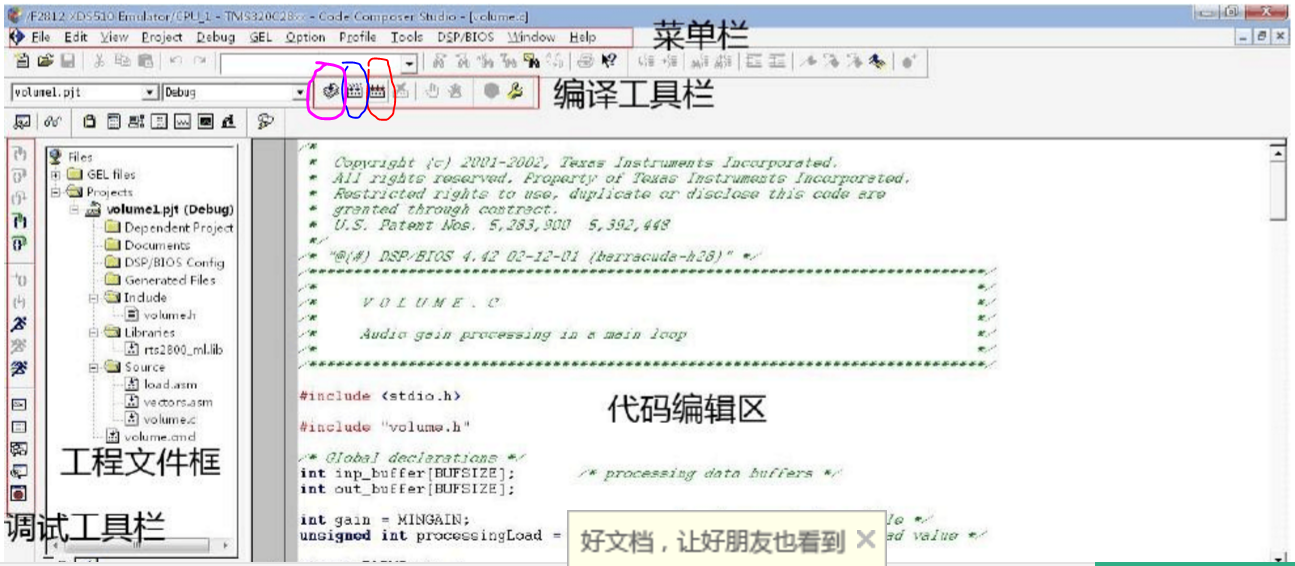
Task: Click the Animate running-man icon
Action: coord(19,370)
